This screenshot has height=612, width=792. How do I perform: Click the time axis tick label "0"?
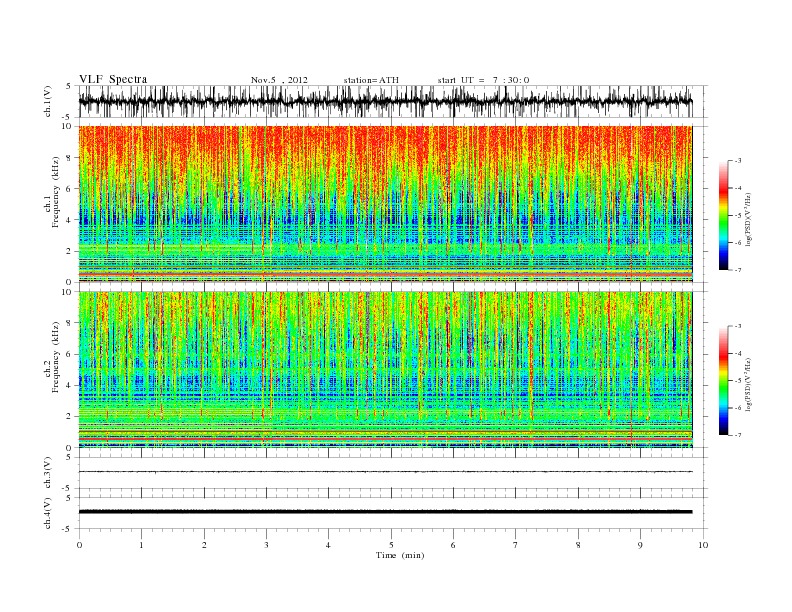click(79, 545)
